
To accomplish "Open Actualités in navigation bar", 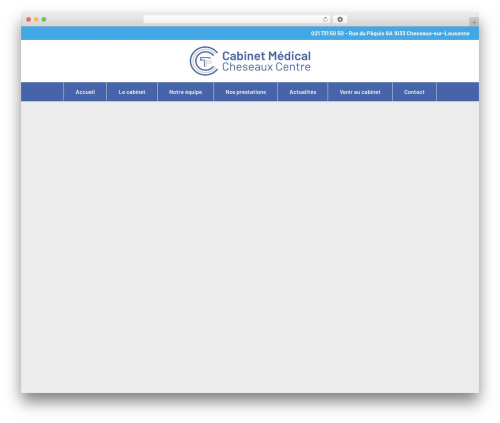I will click(303, 92).
